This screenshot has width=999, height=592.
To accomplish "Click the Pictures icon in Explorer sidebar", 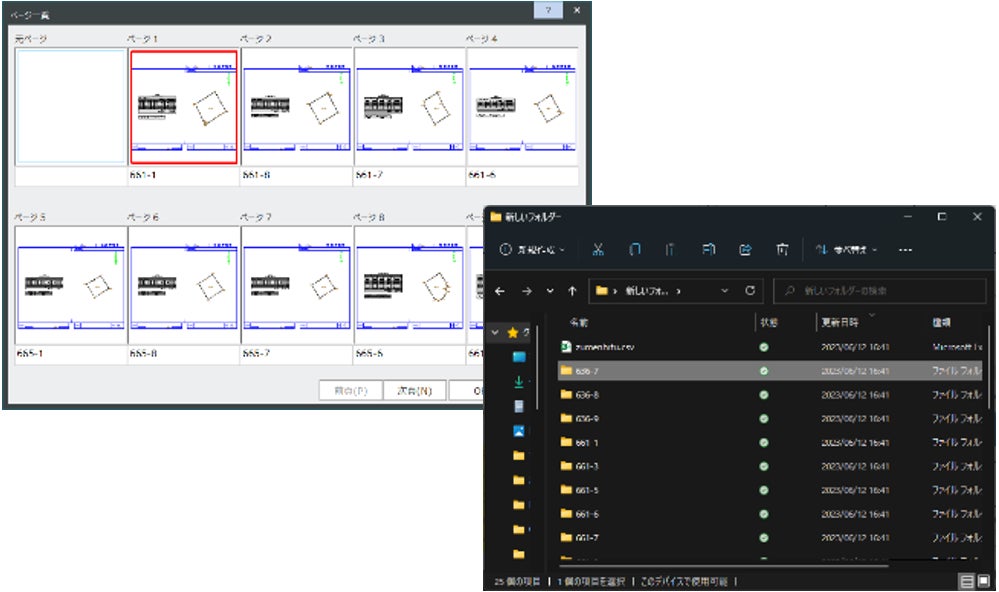I will (519, 431).
